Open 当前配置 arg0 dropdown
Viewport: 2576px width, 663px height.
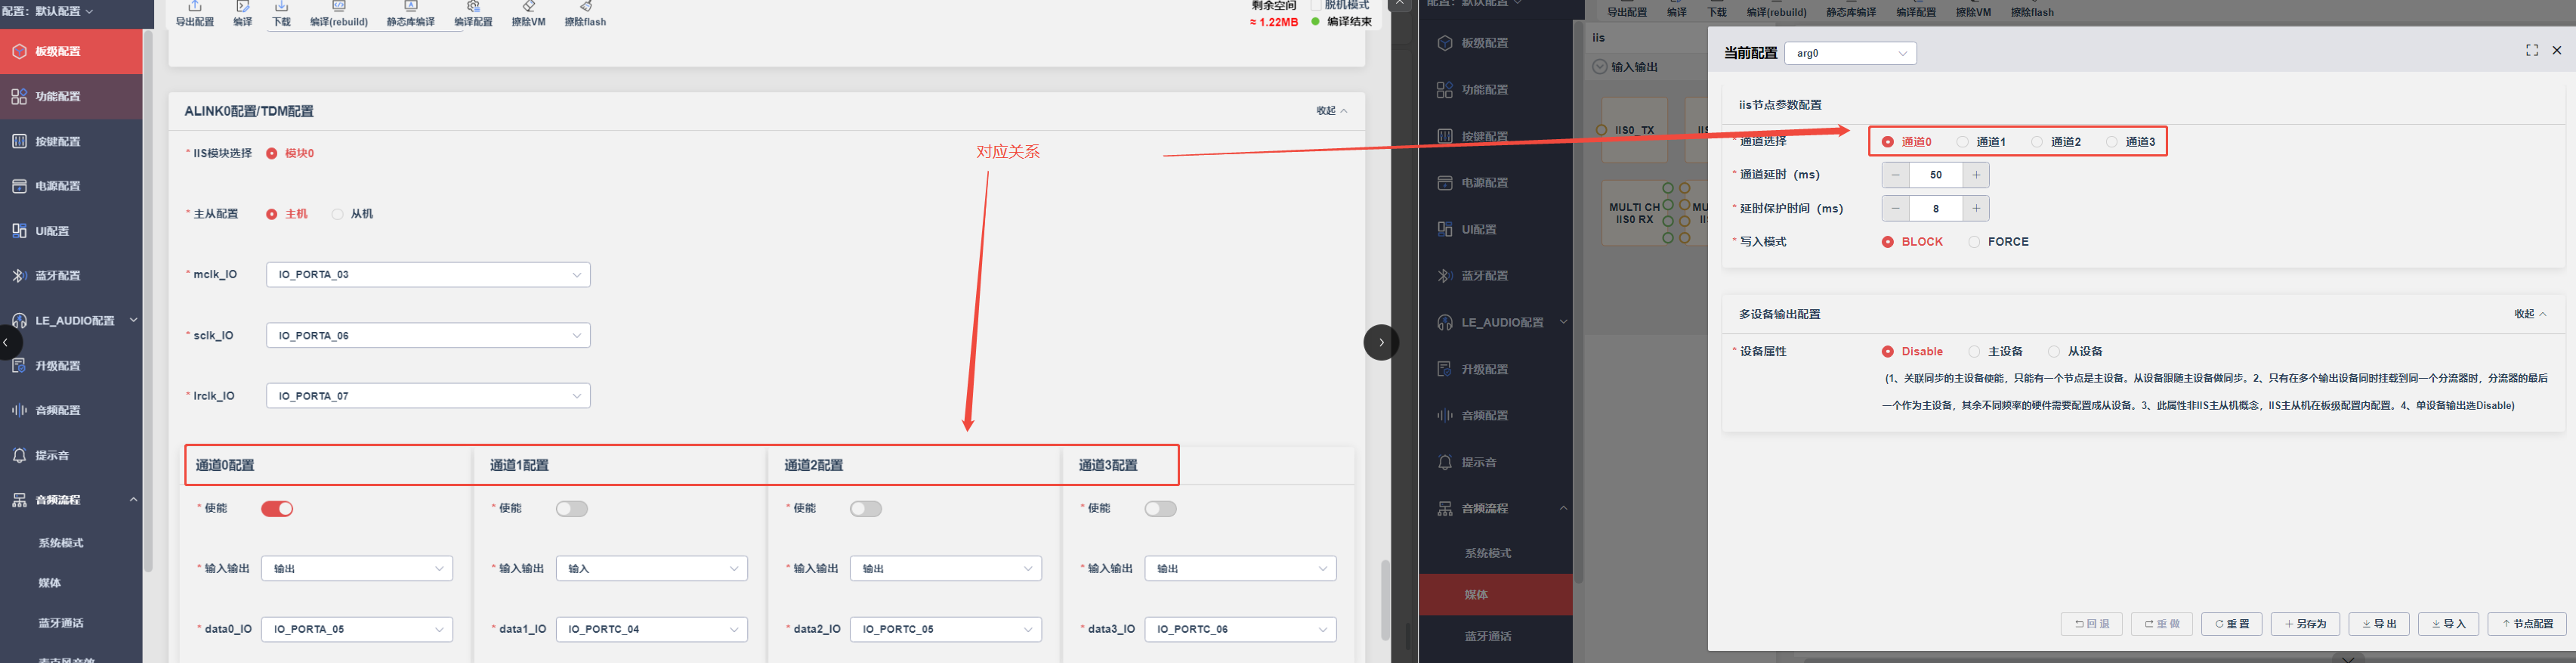point(1850,53)
